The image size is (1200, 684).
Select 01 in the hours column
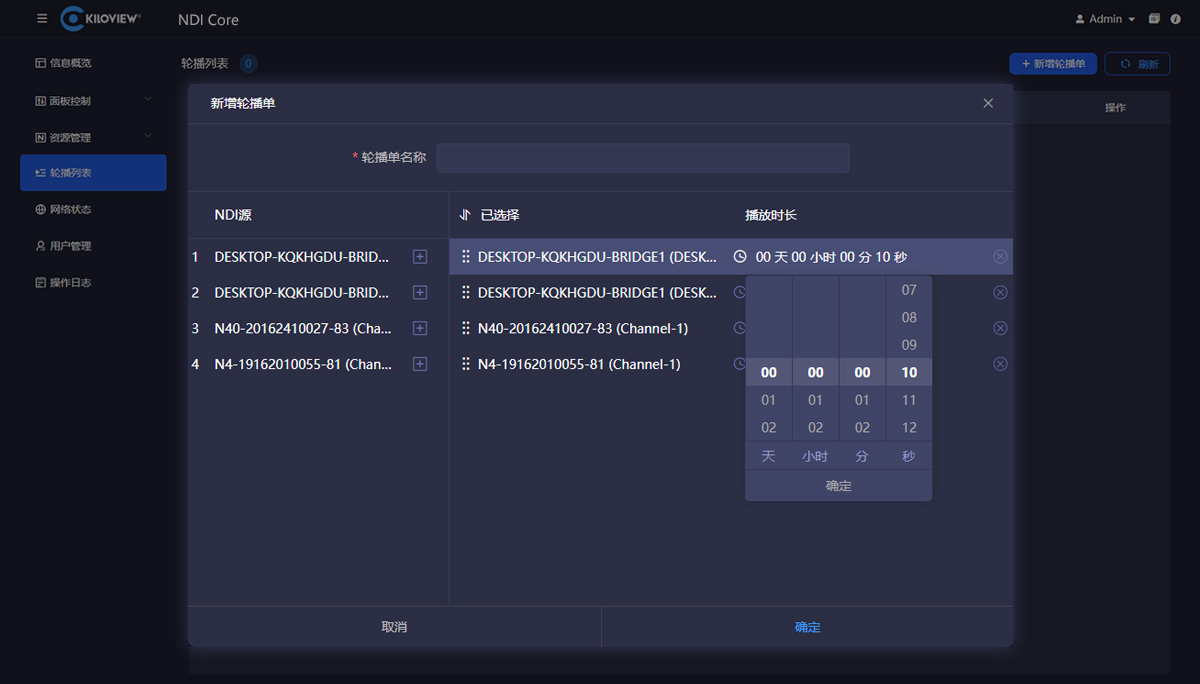point(815,400)
